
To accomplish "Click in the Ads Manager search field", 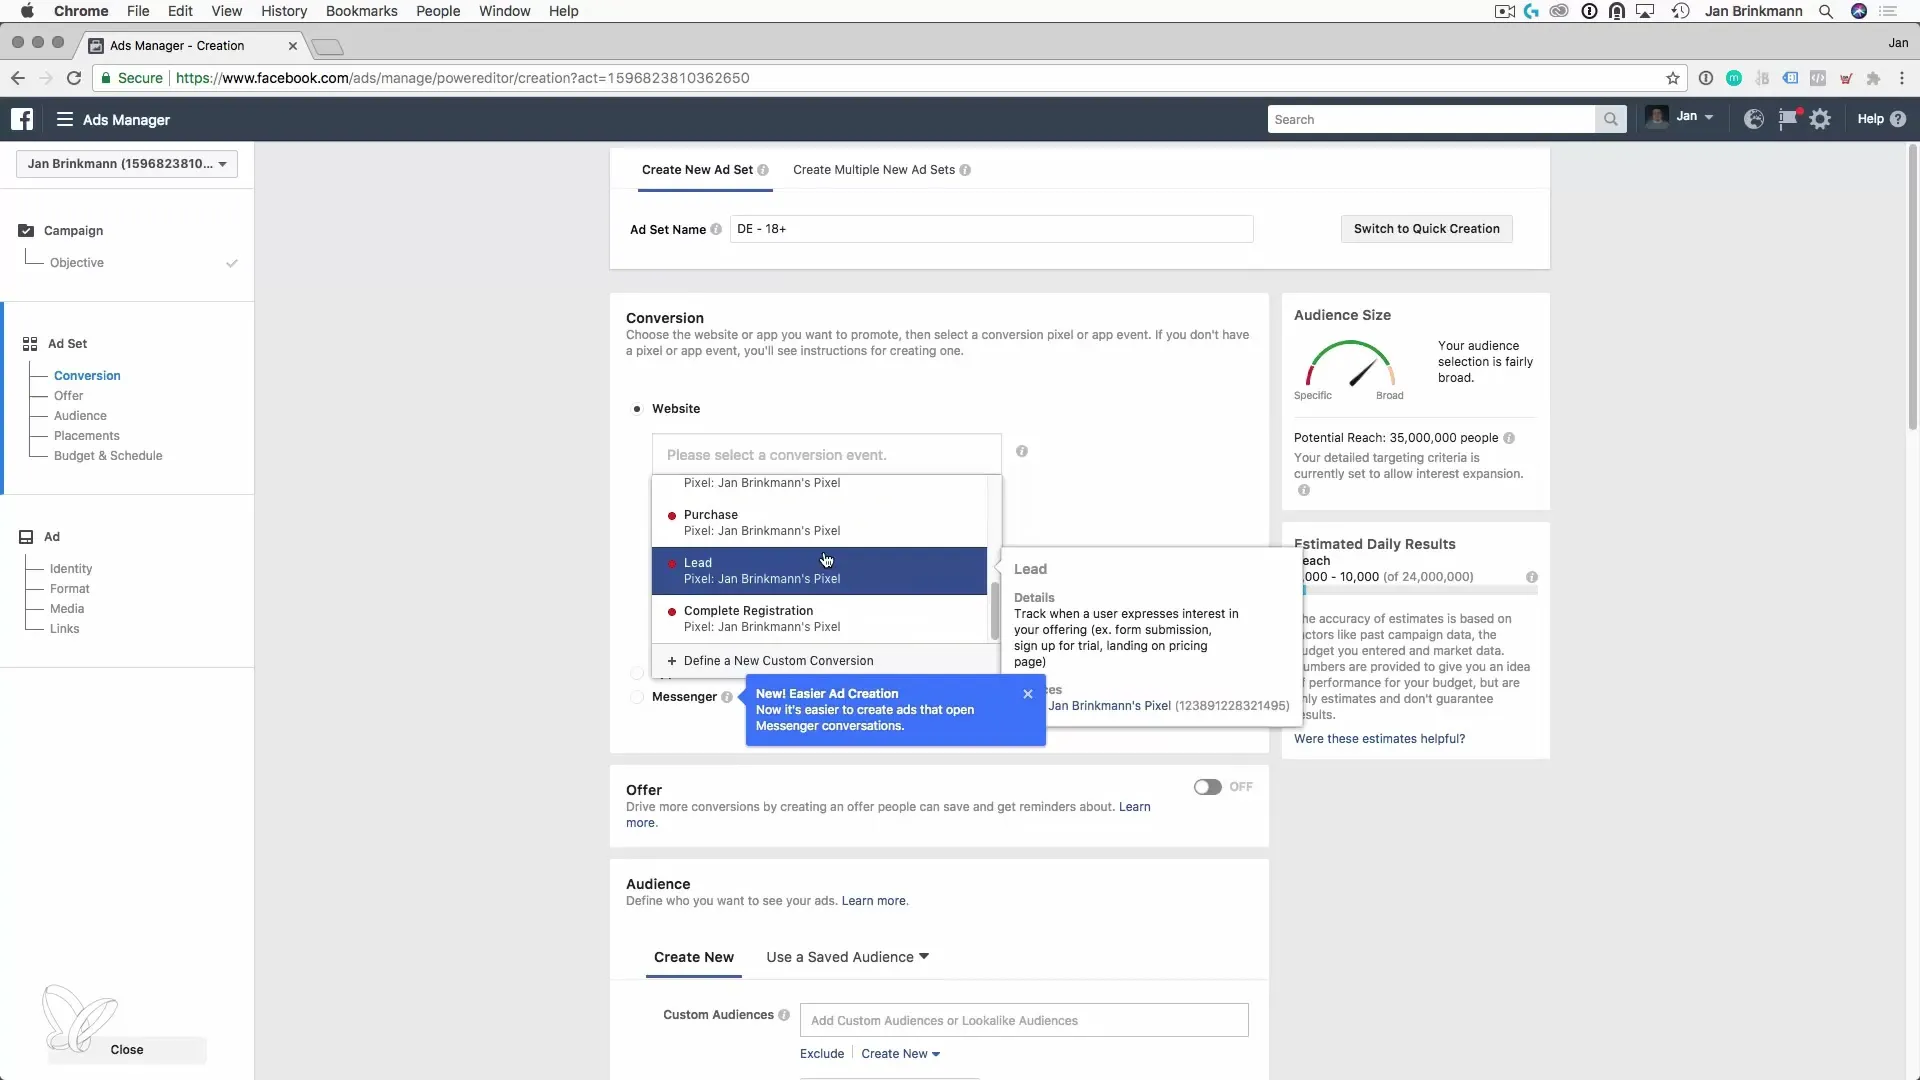I will (x=1431, y=119).
